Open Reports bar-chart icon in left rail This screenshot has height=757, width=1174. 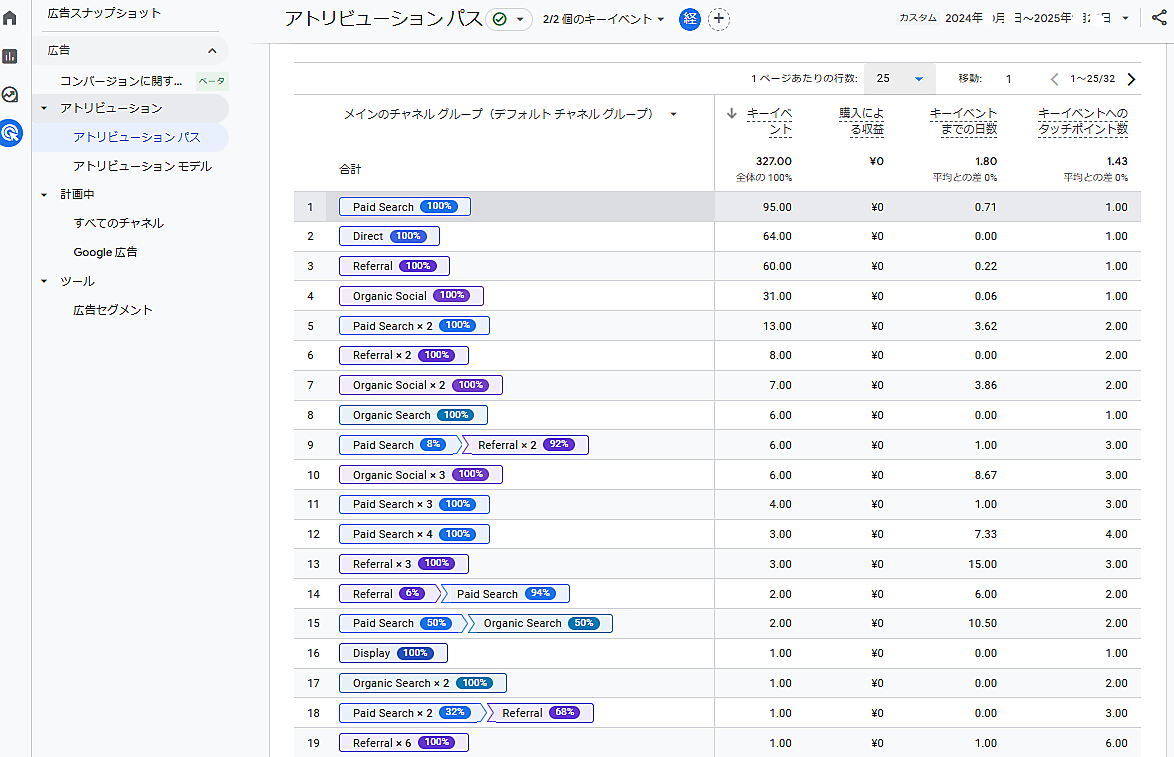10,56
